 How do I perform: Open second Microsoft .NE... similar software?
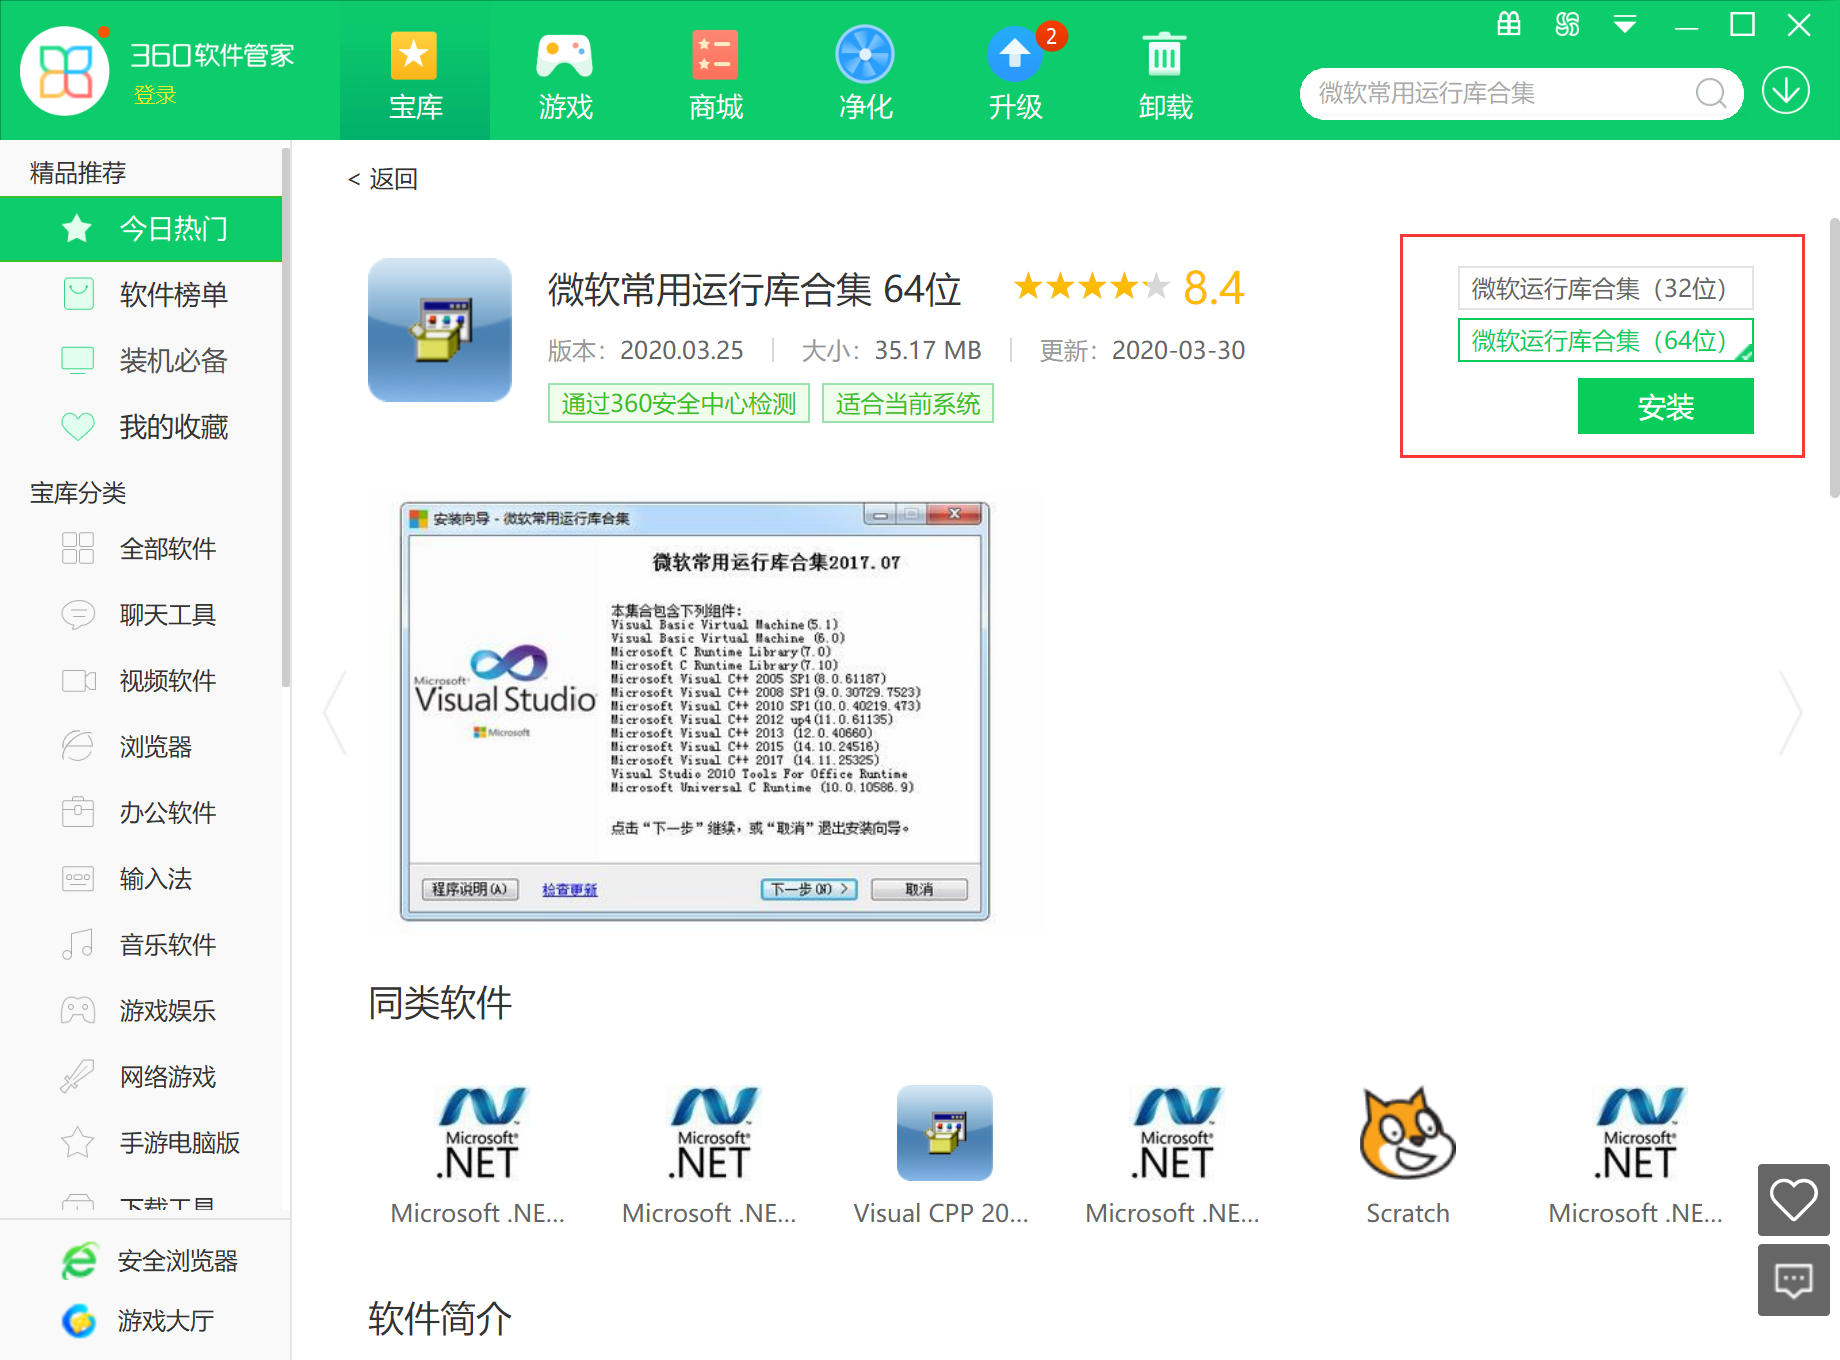(x=710, y=1156)
